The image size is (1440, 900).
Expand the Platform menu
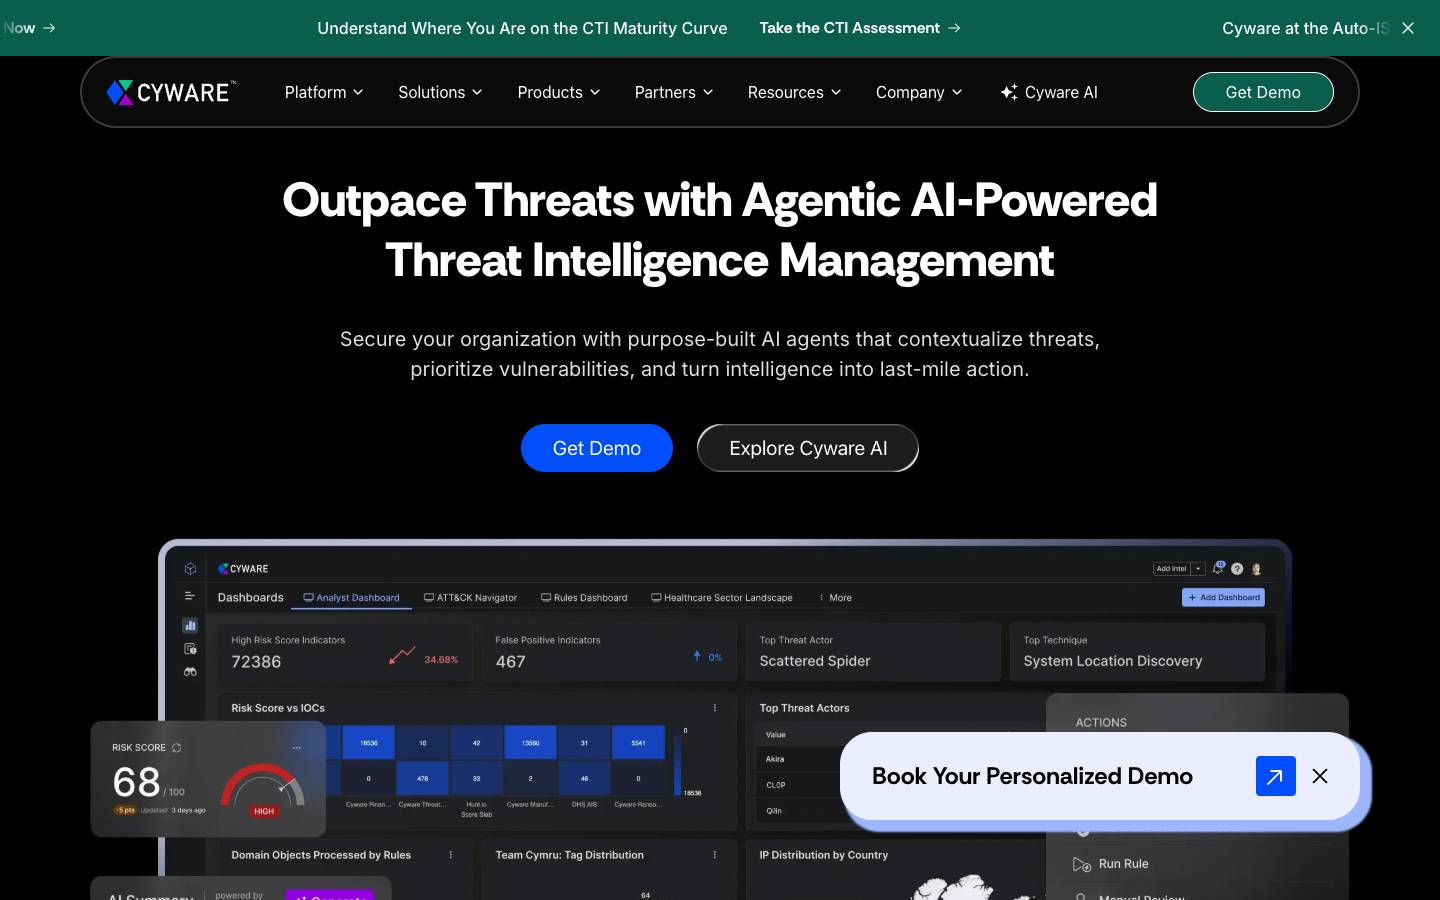pos(324,92)
